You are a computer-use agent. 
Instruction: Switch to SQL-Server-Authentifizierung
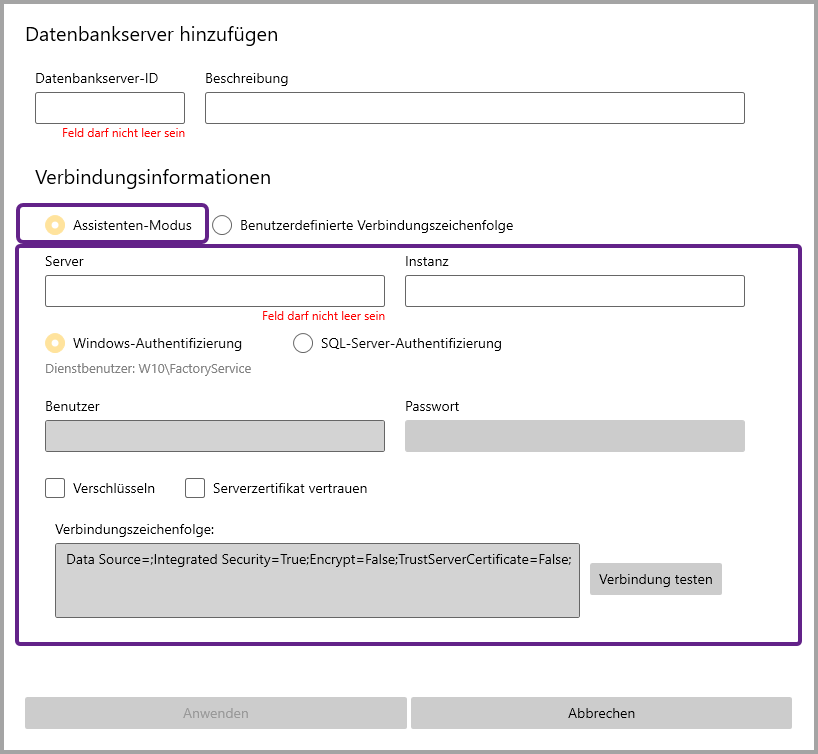point(303,343)
